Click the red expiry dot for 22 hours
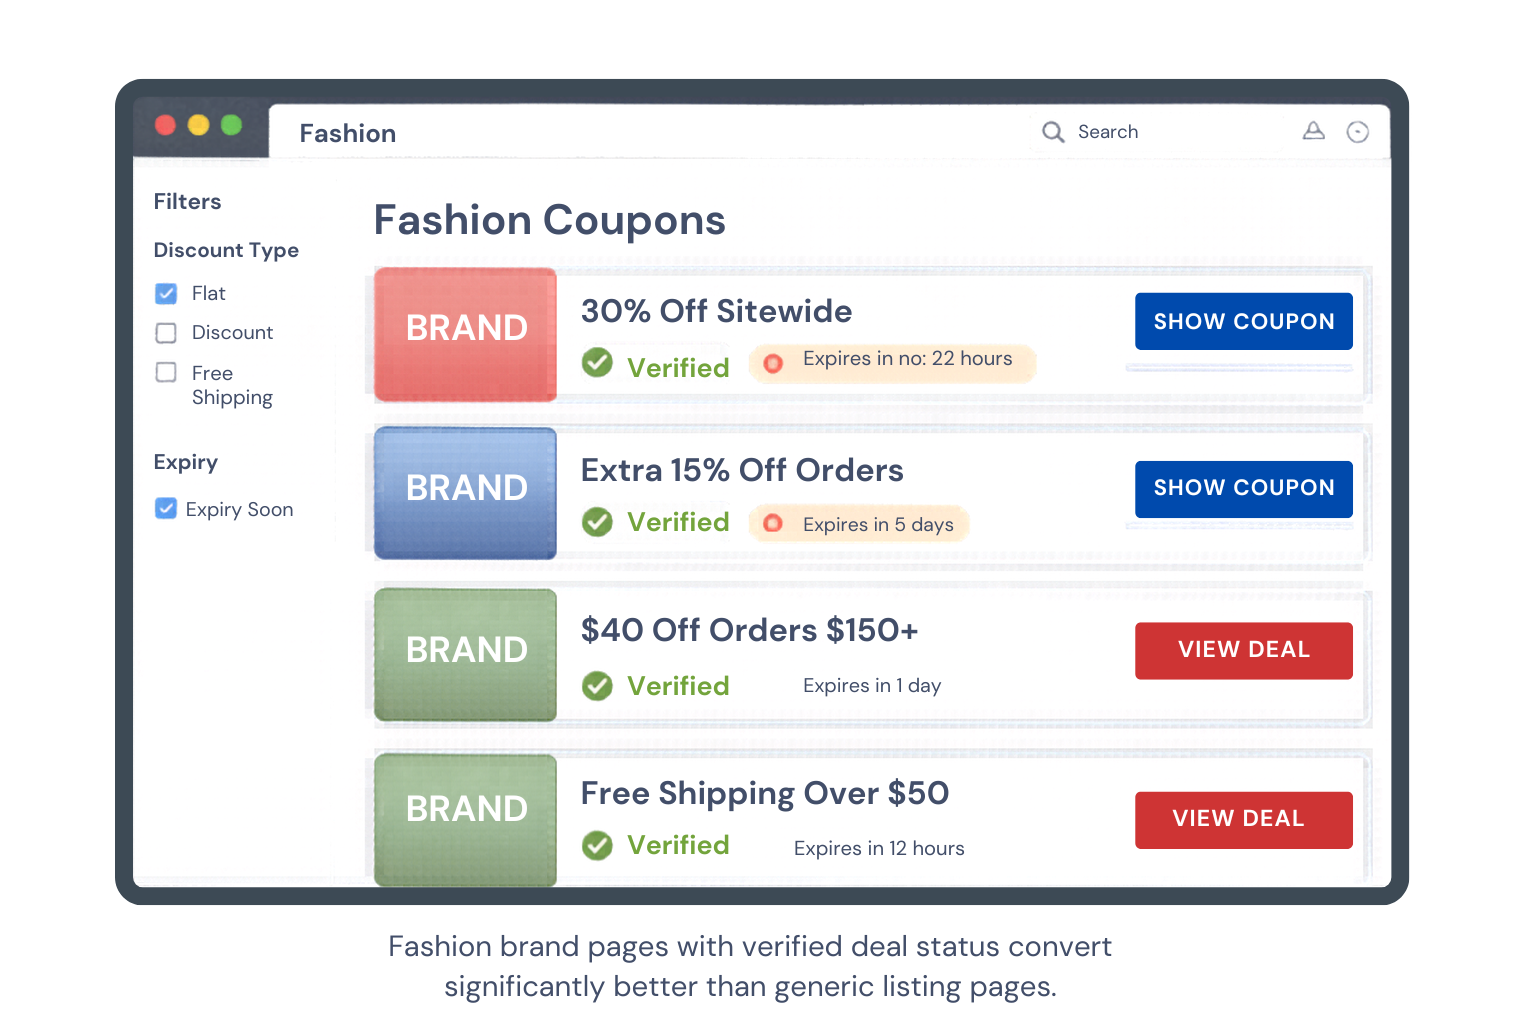Screen dimensions: 1536x1024 coord(773,363)
